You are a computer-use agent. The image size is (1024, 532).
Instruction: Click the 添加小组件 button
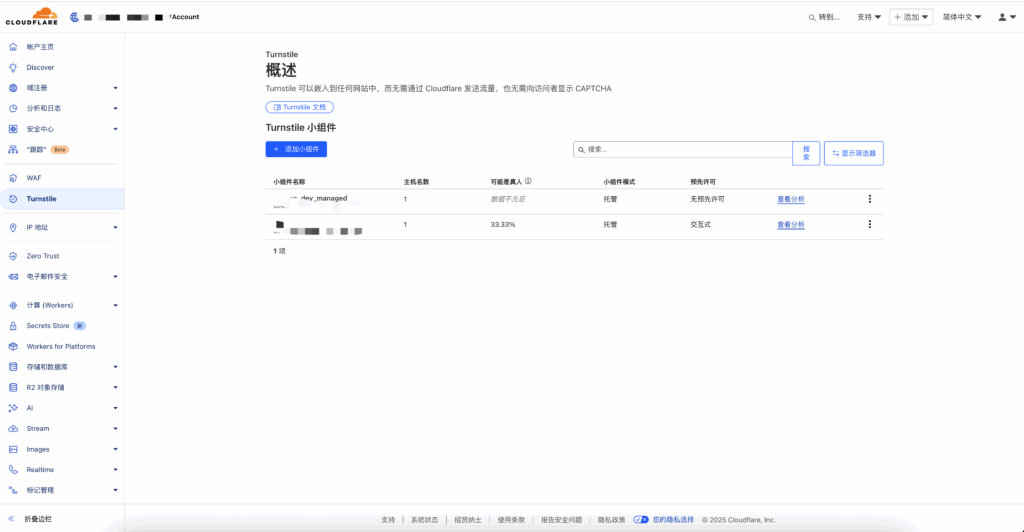point(296,149)
